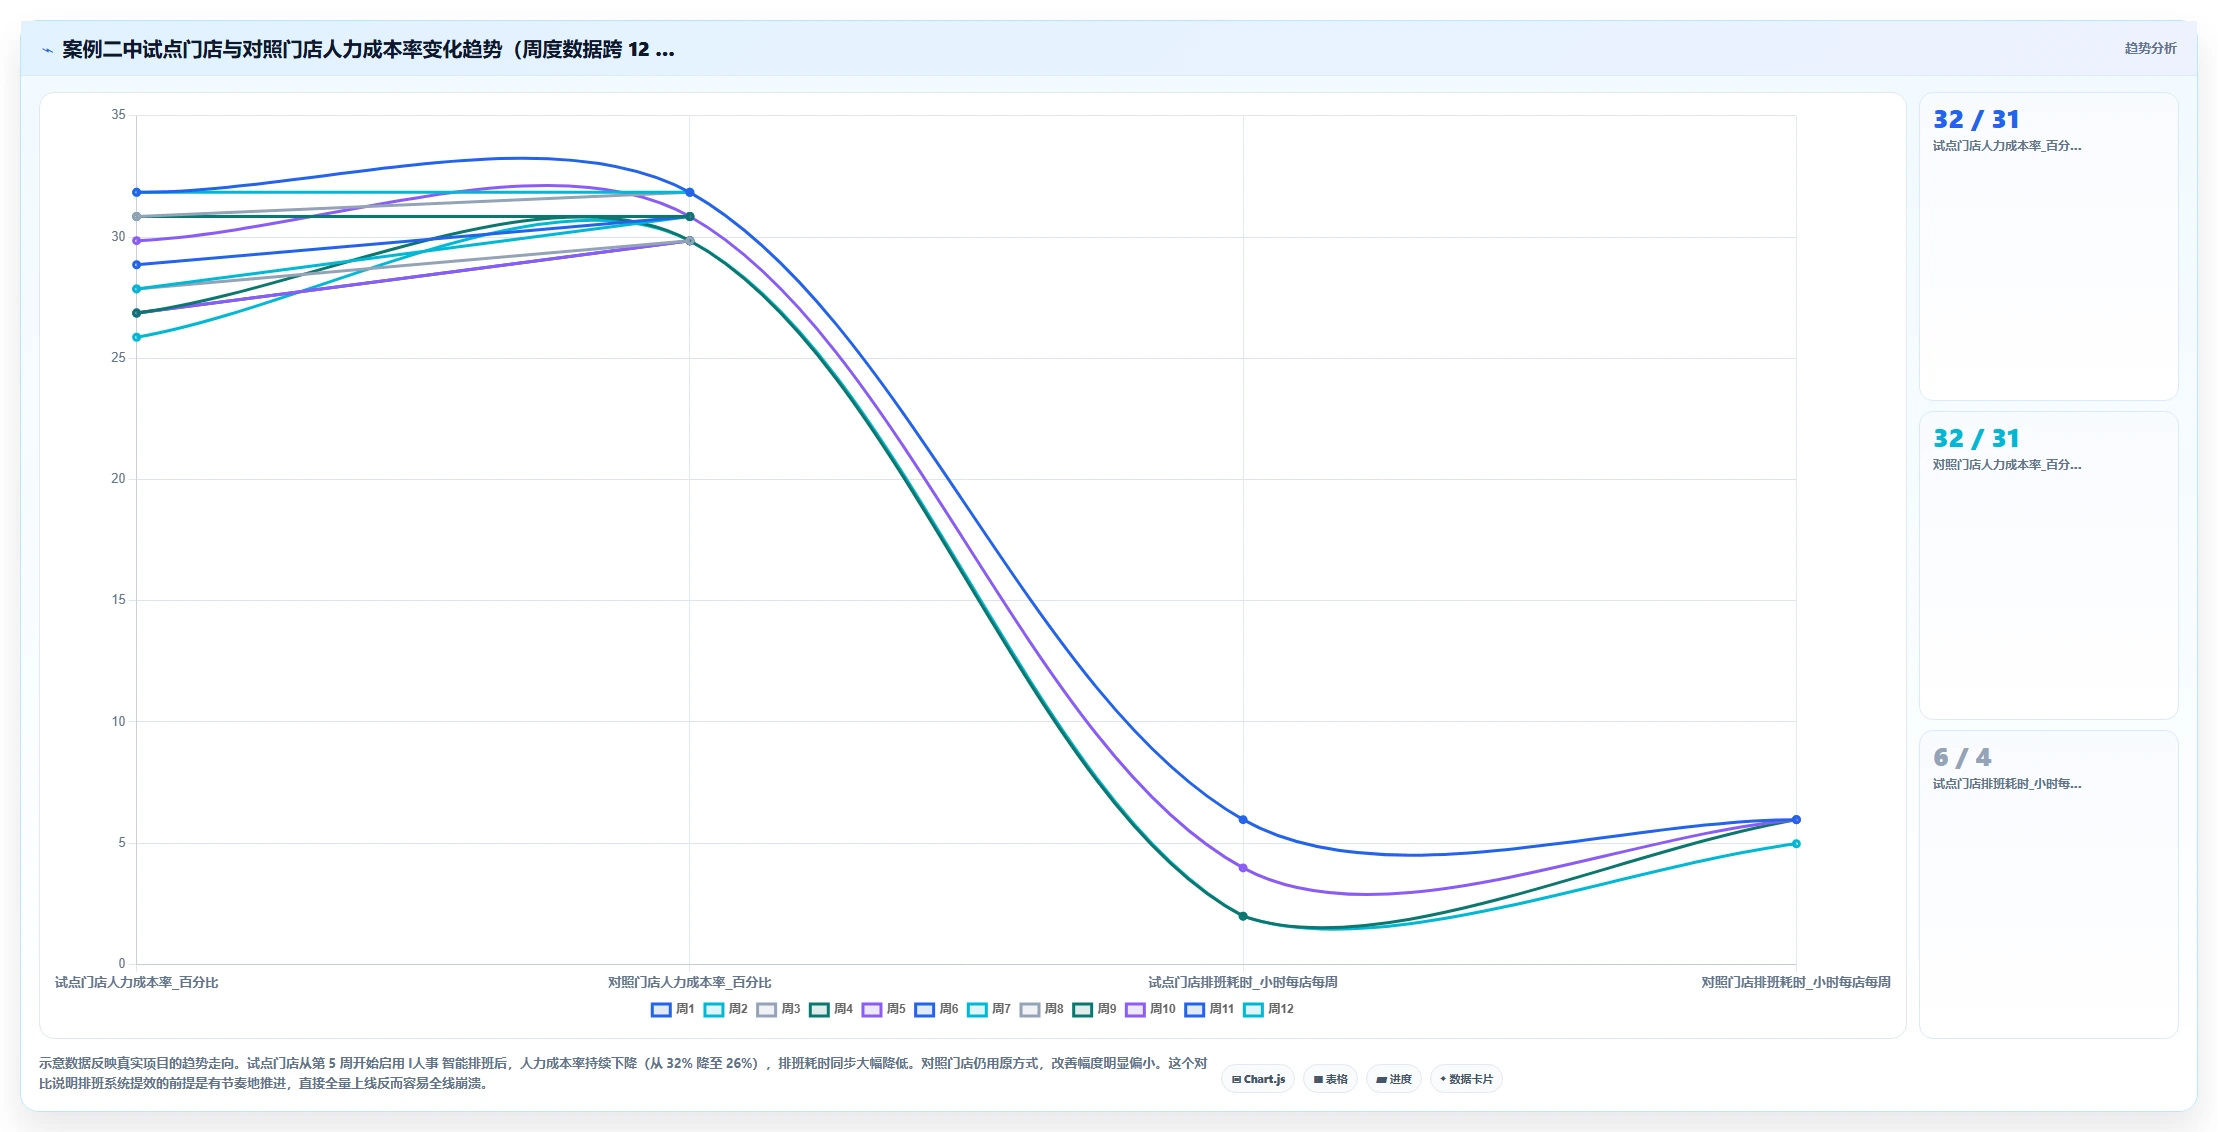The width and height of the screenshot is (2218, 1132).
Task: Click the 周12 legend color box
Action: [x=1253, y=1010]
